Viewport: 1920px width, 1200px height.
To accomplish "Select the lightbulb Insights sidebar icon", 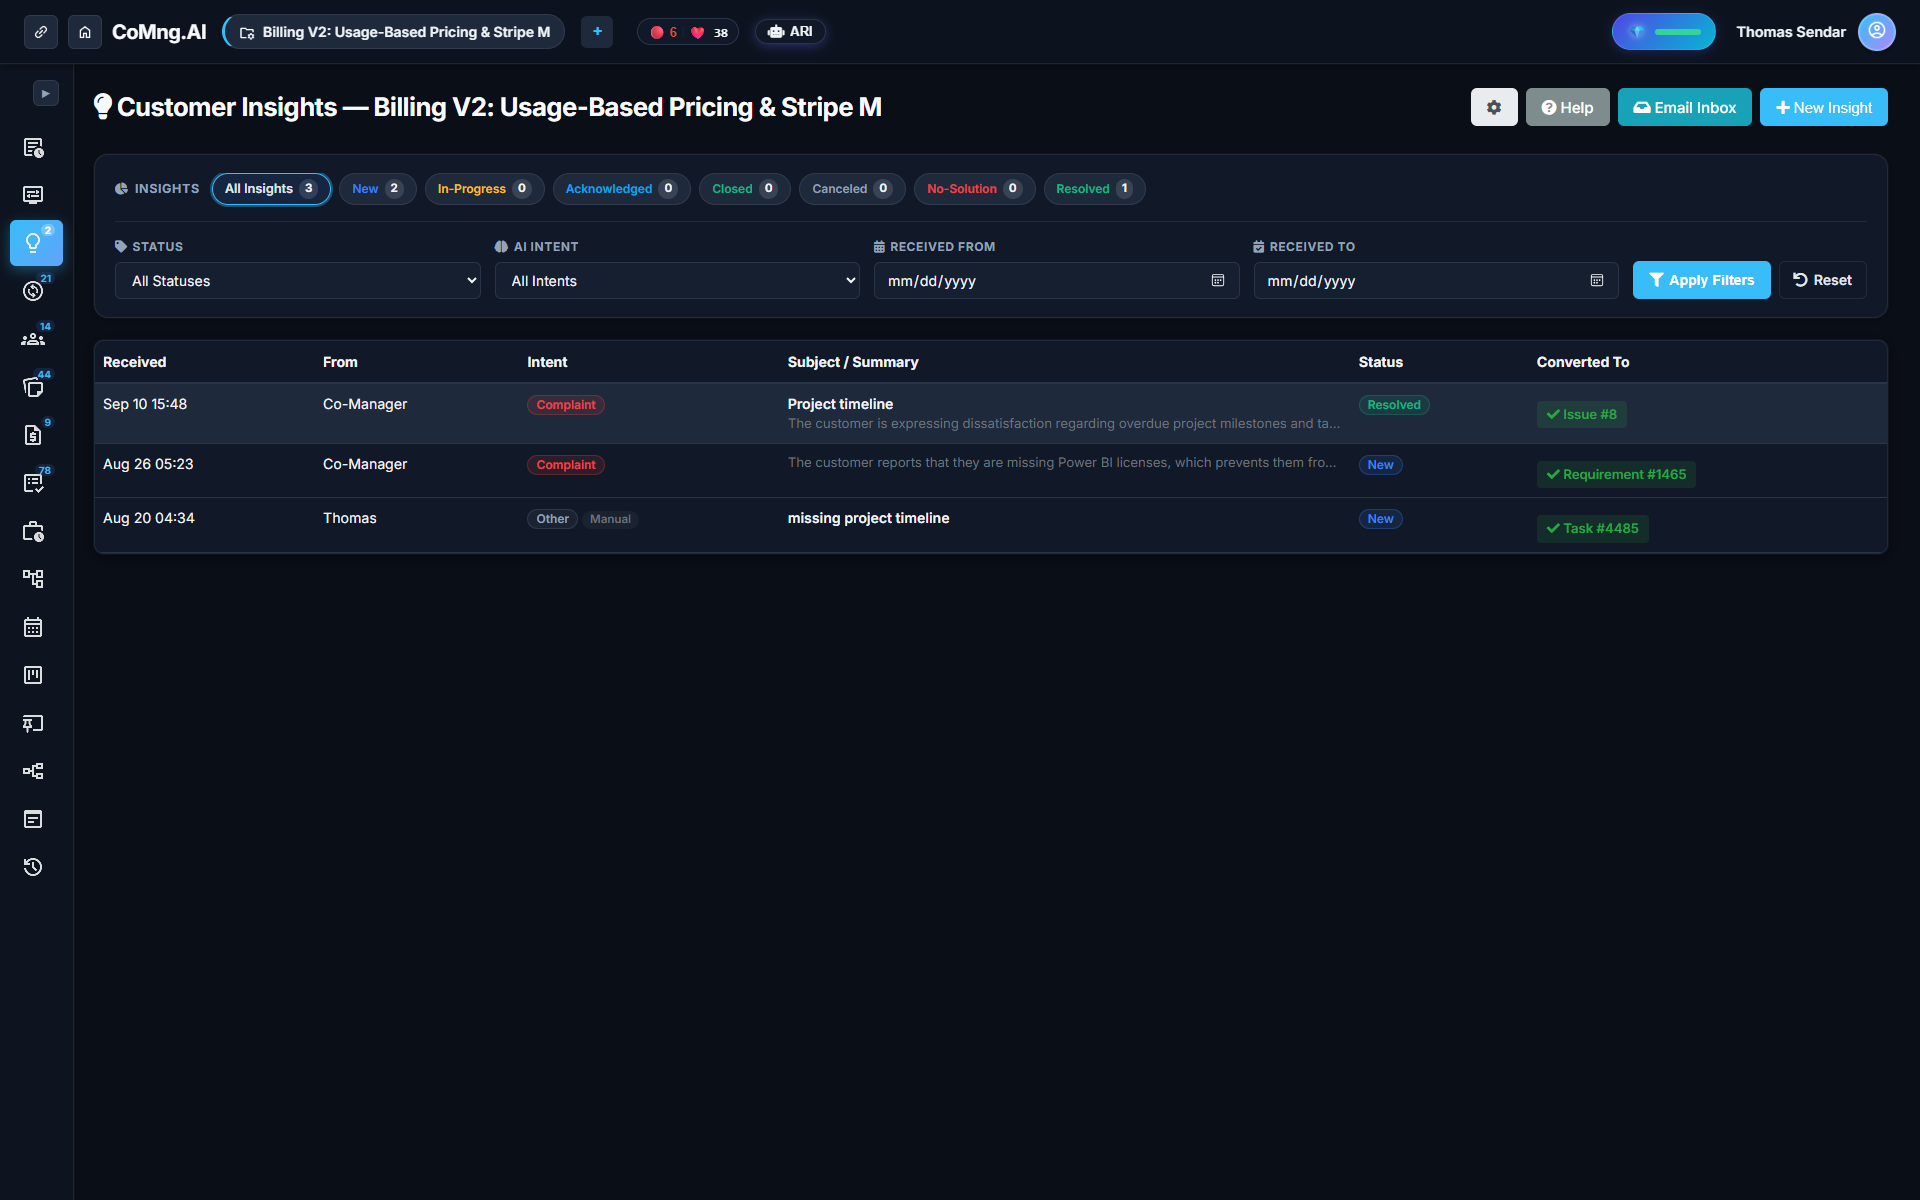I will [x=36, y=243].
